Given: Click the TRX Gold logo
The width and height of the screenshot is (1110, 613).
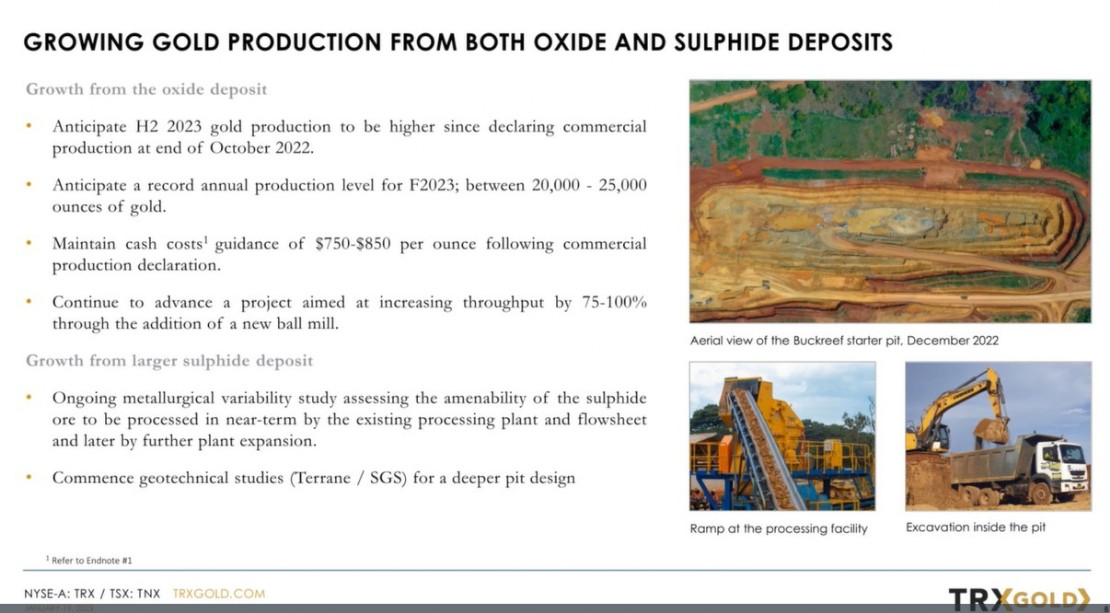Looking at the screenshot, I should pyautogui.click(x=1018, y=598).
